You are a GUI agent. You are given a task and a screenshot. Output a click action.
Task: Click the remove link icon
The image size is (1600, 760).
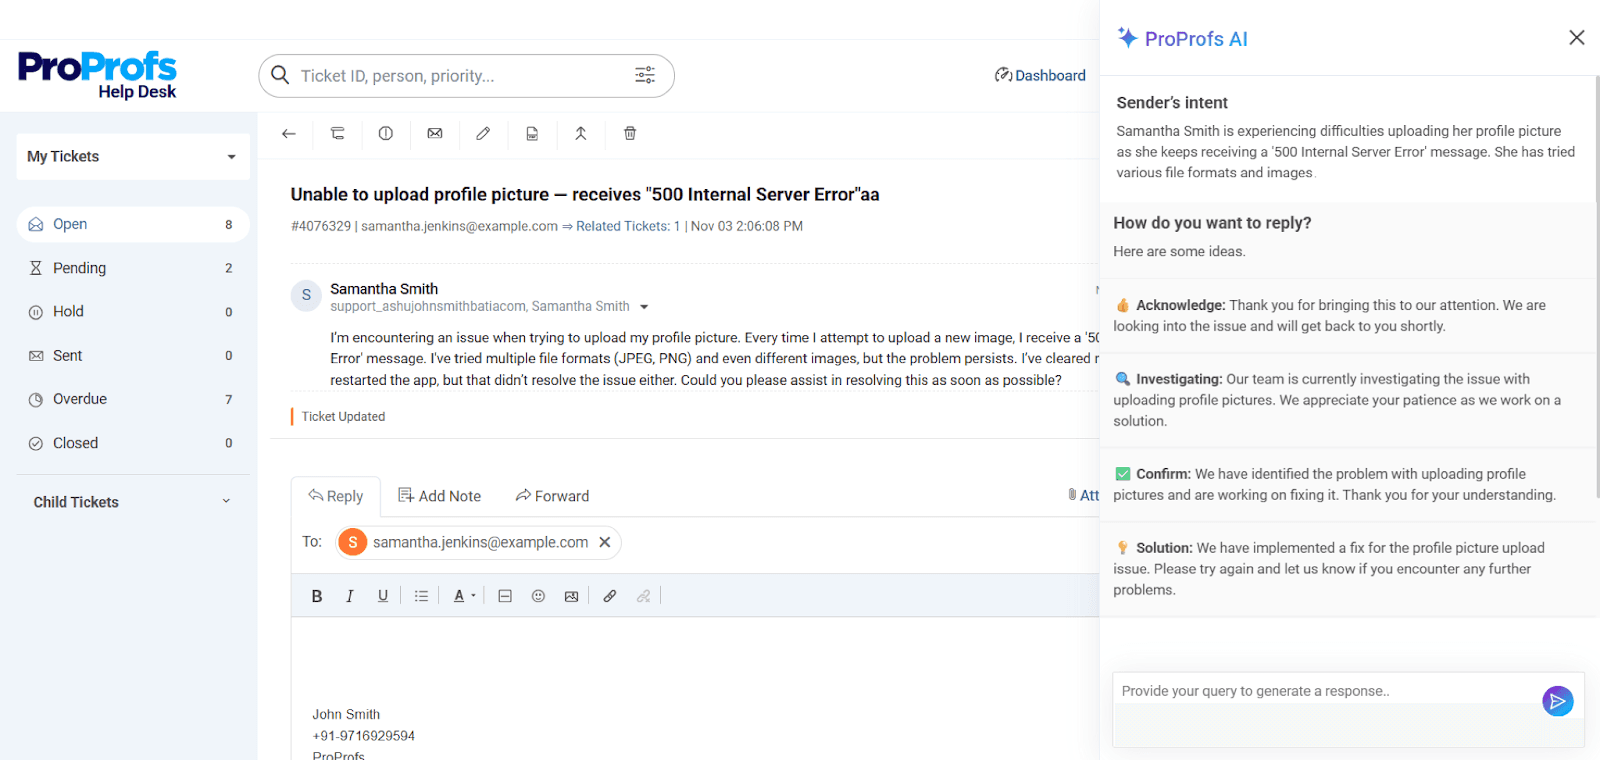tap(643, 596)
